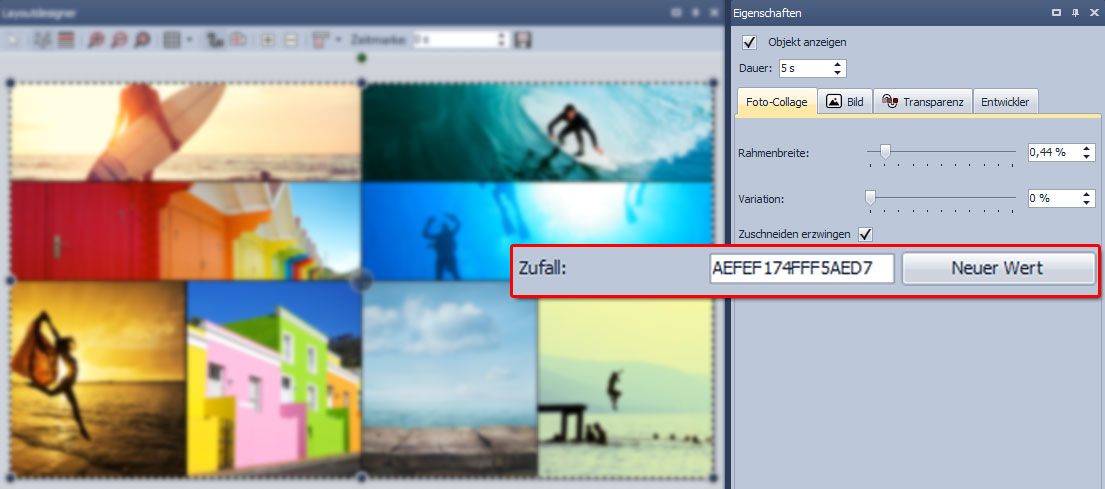This screenshot has width=1105, height=489.
Task: Click the zoom in magnifier in Layoutdesigner toolbar
Action: (x=96, y=40)
